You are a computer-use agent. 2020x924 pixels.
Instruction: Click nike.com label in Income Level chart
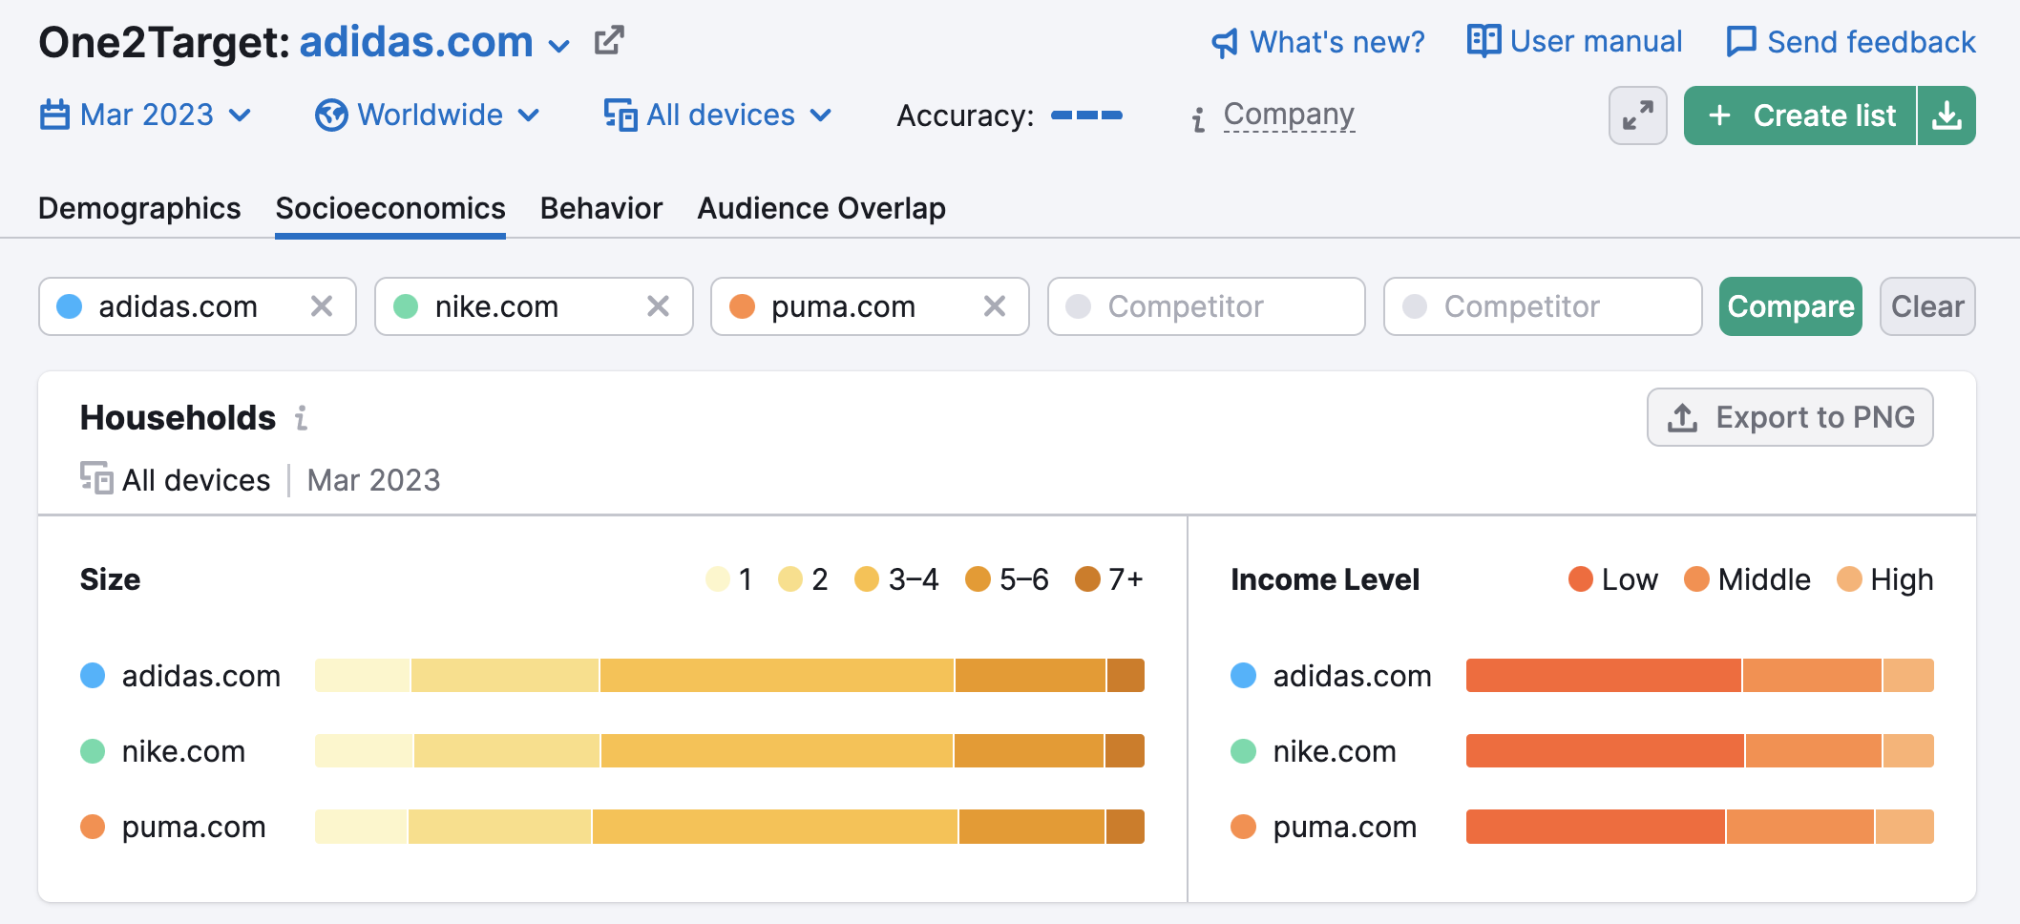point(1334,751)
